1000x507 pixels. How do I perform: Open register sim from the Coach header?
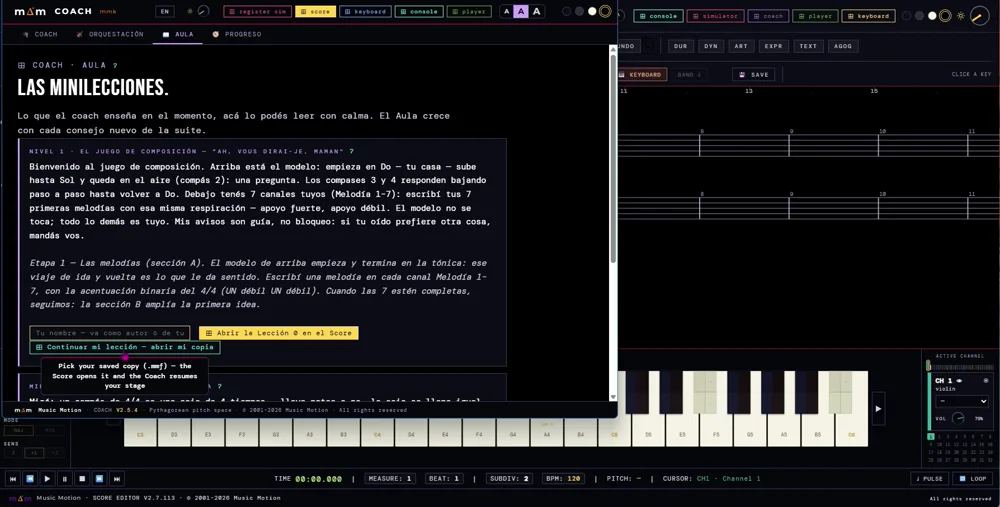[x=258, y=11]
